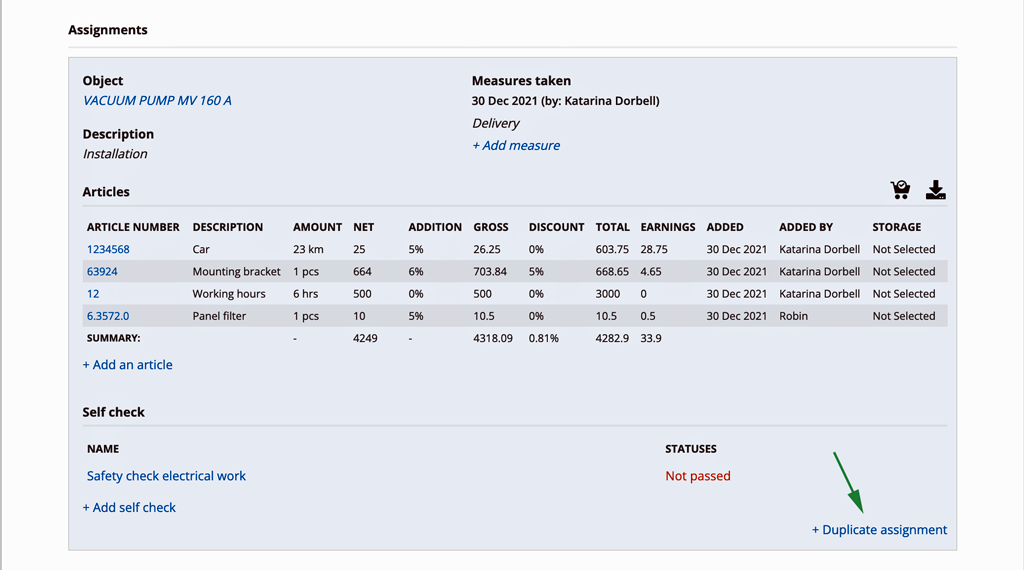Open article number 63924
This screenshot has height=570, width=1024.
point(102,272)
